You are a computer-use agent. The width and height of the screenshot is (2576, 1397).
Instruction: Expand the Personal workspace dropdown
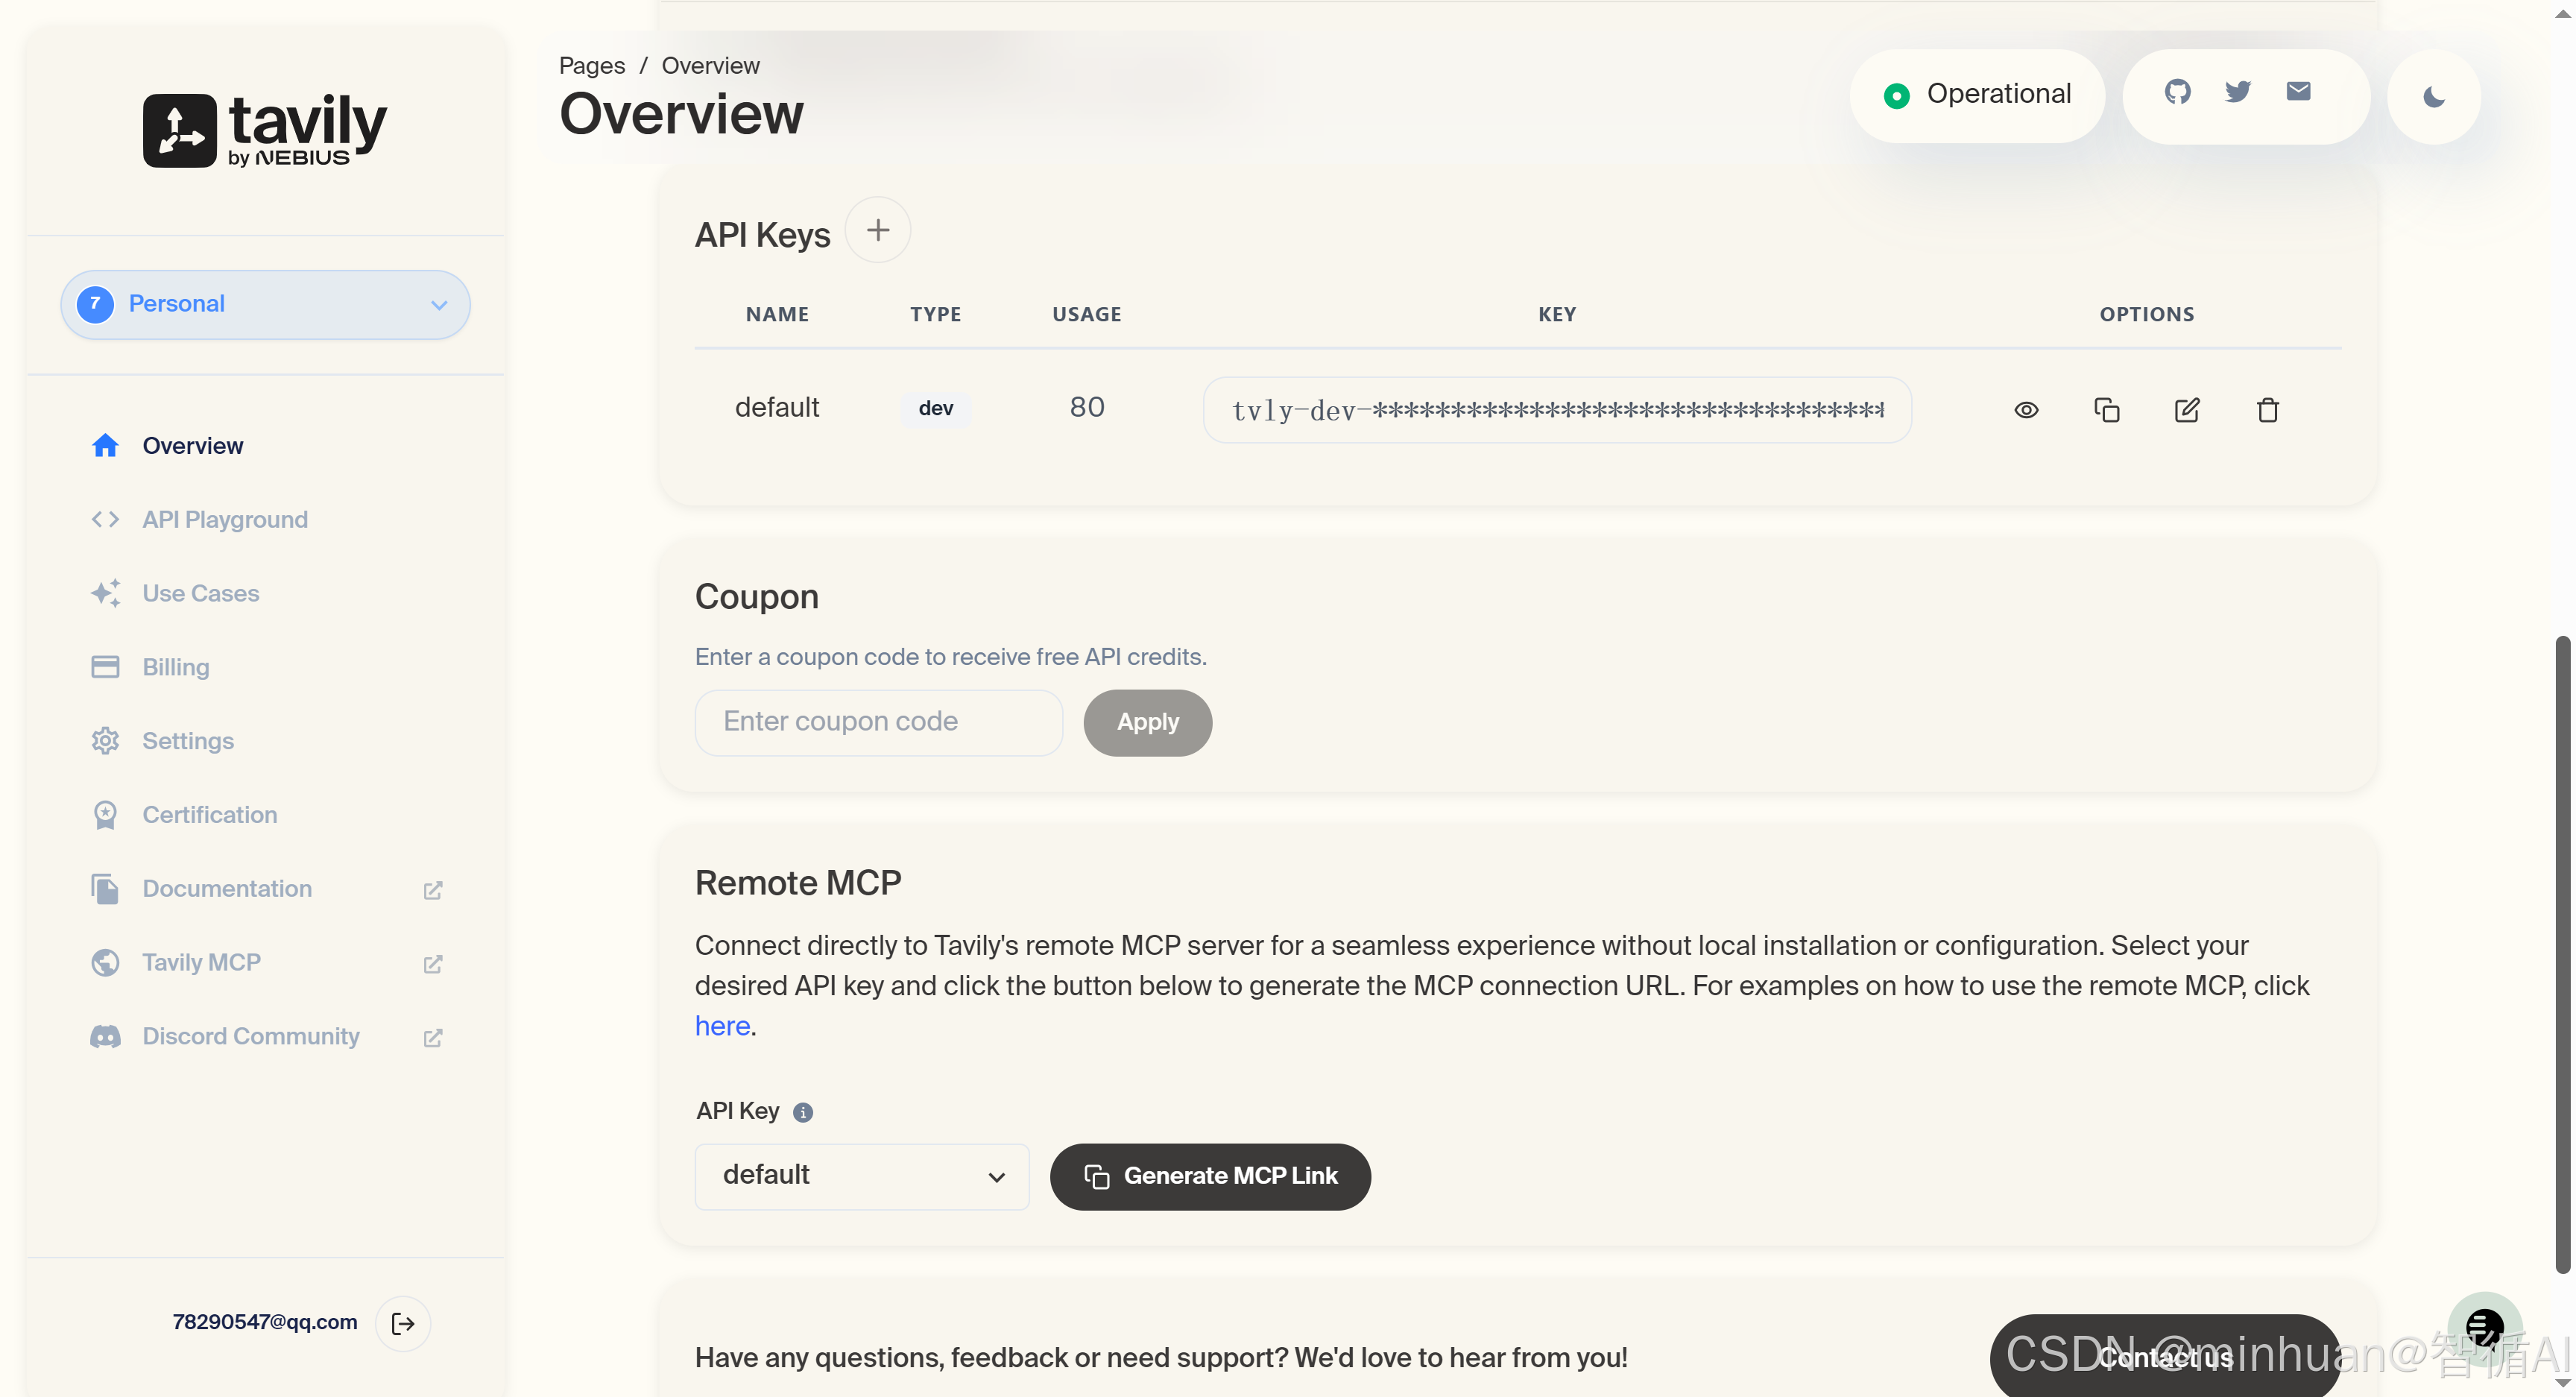tap(265, 304)
